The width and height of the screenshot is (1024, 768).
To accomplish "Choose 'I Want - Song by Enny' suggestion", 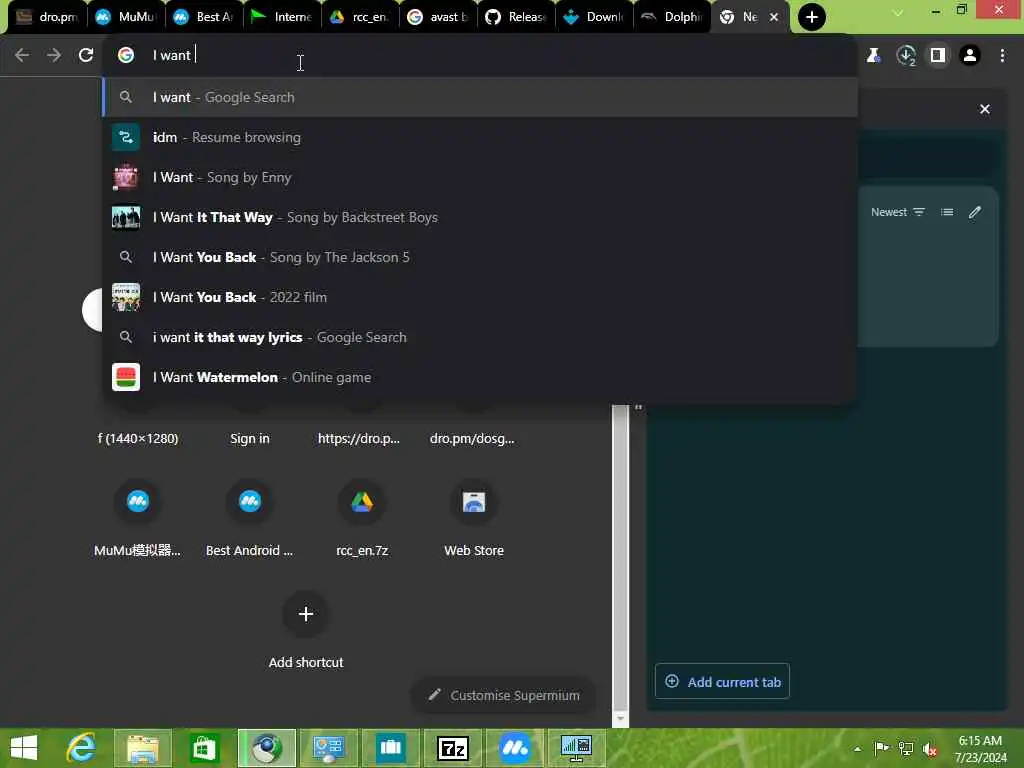I will tap(480, 177).
